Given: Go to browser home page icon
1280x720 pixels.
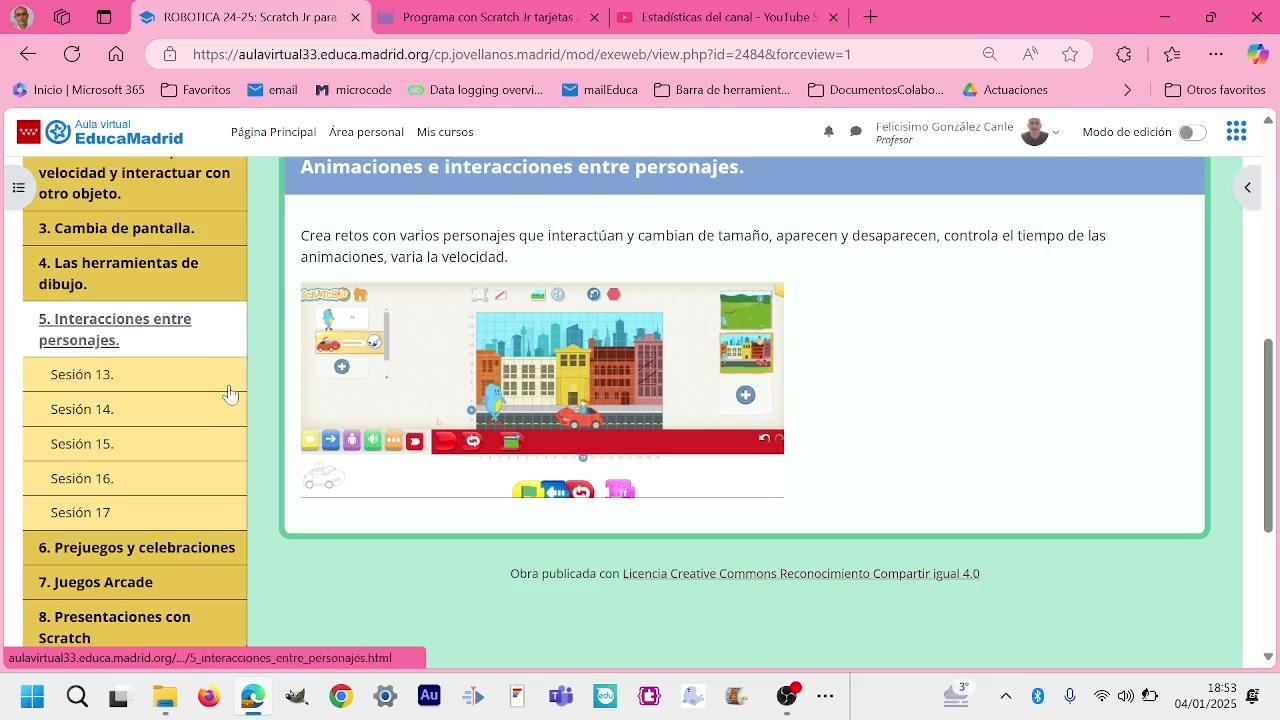Looking at the screenshot, I should click(116, 55).
